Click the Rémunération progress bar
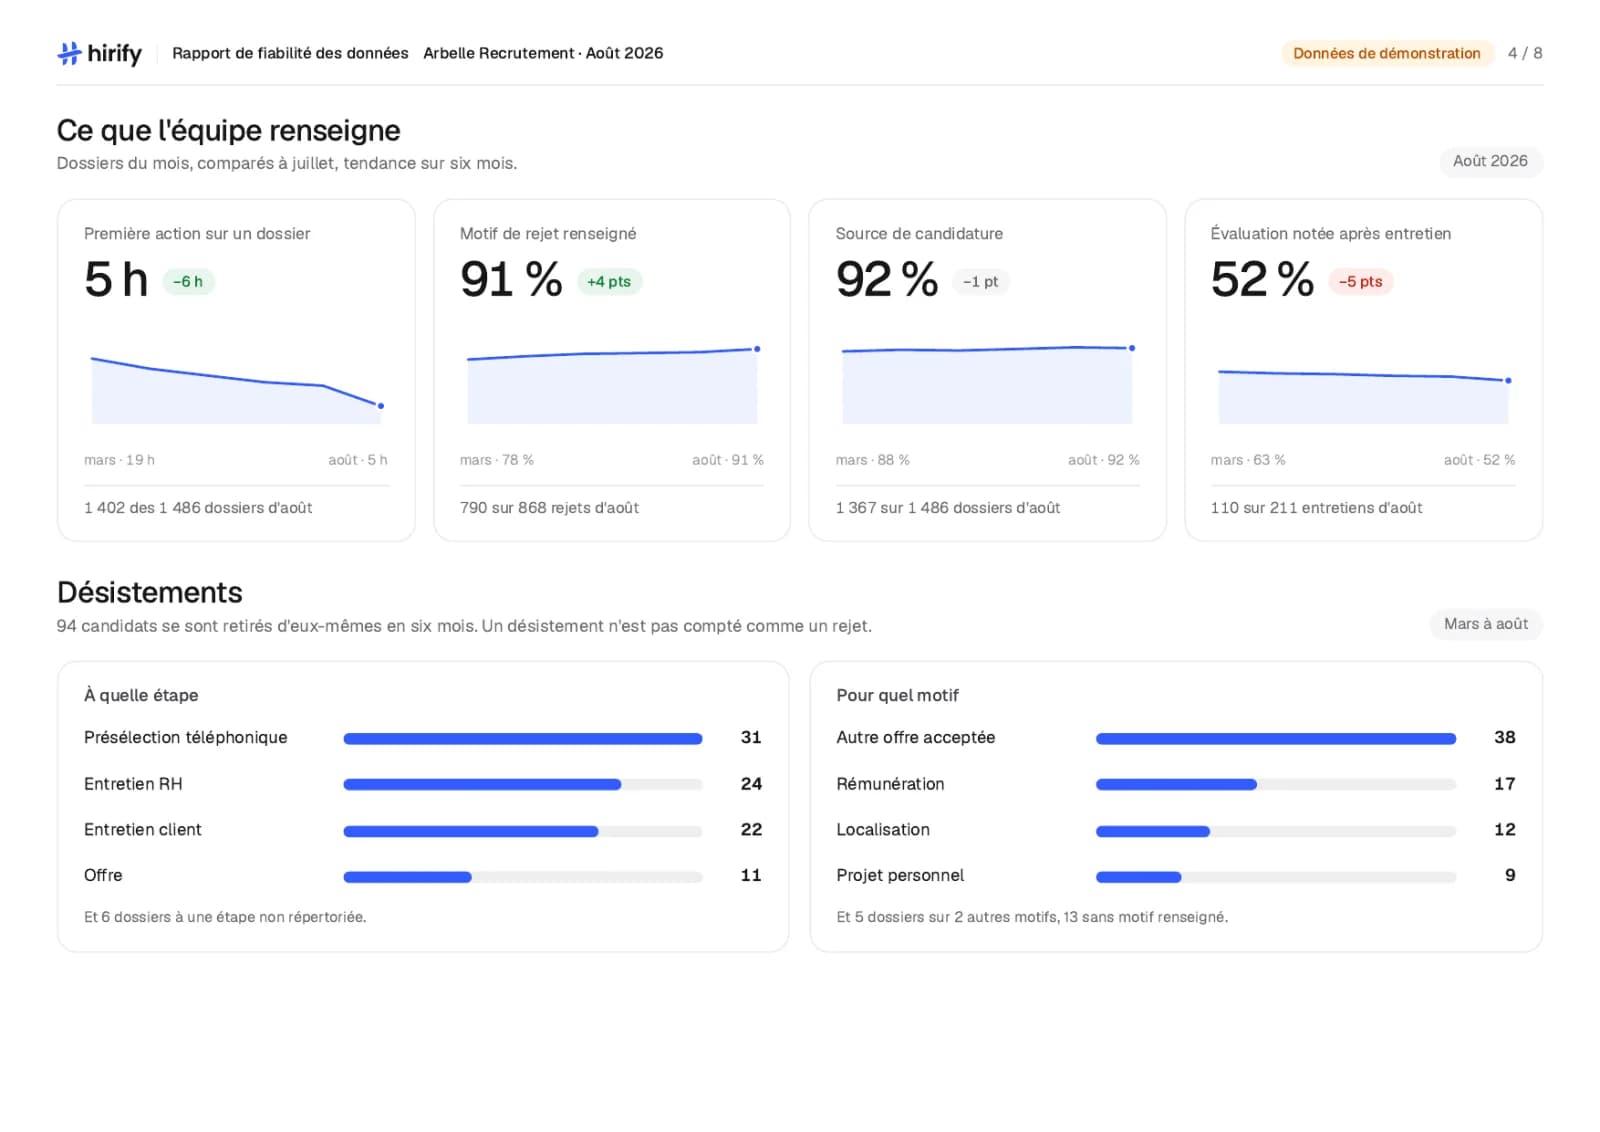The height and width of the screenshot is (1132, 1600). [1276, 785]
